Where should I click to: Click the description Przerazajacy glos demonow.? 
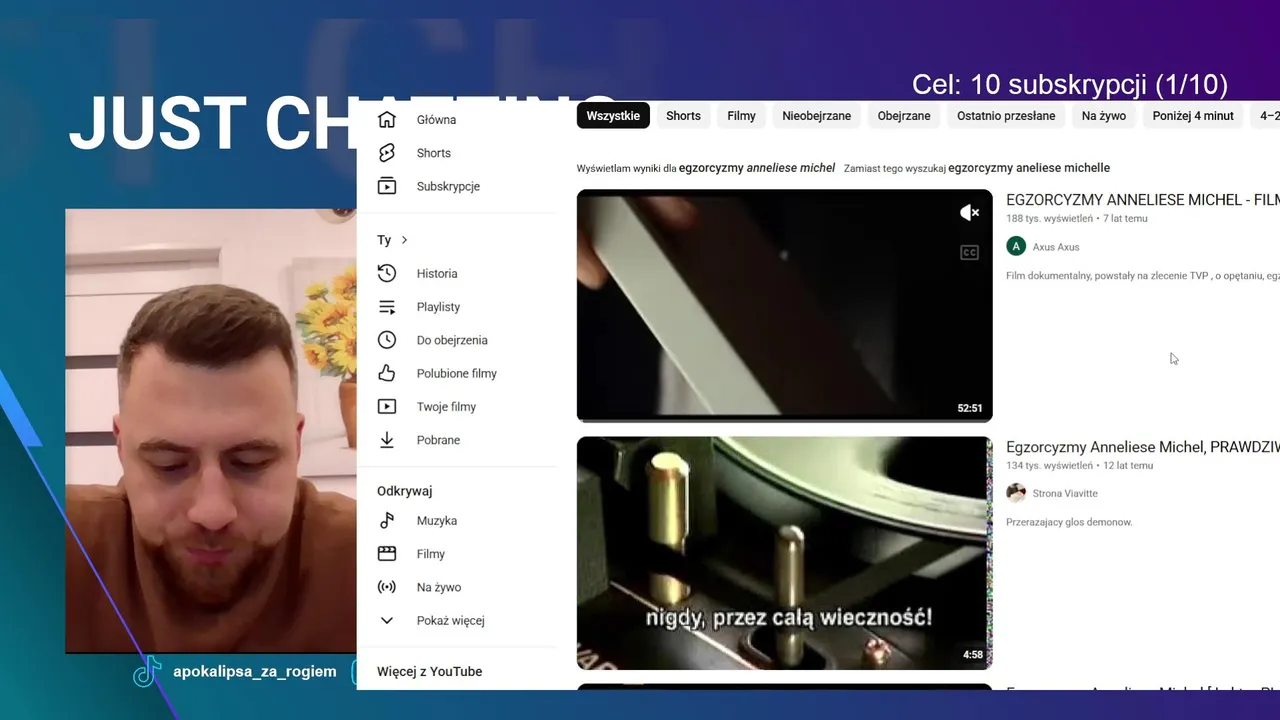(x=1069, y=522)
